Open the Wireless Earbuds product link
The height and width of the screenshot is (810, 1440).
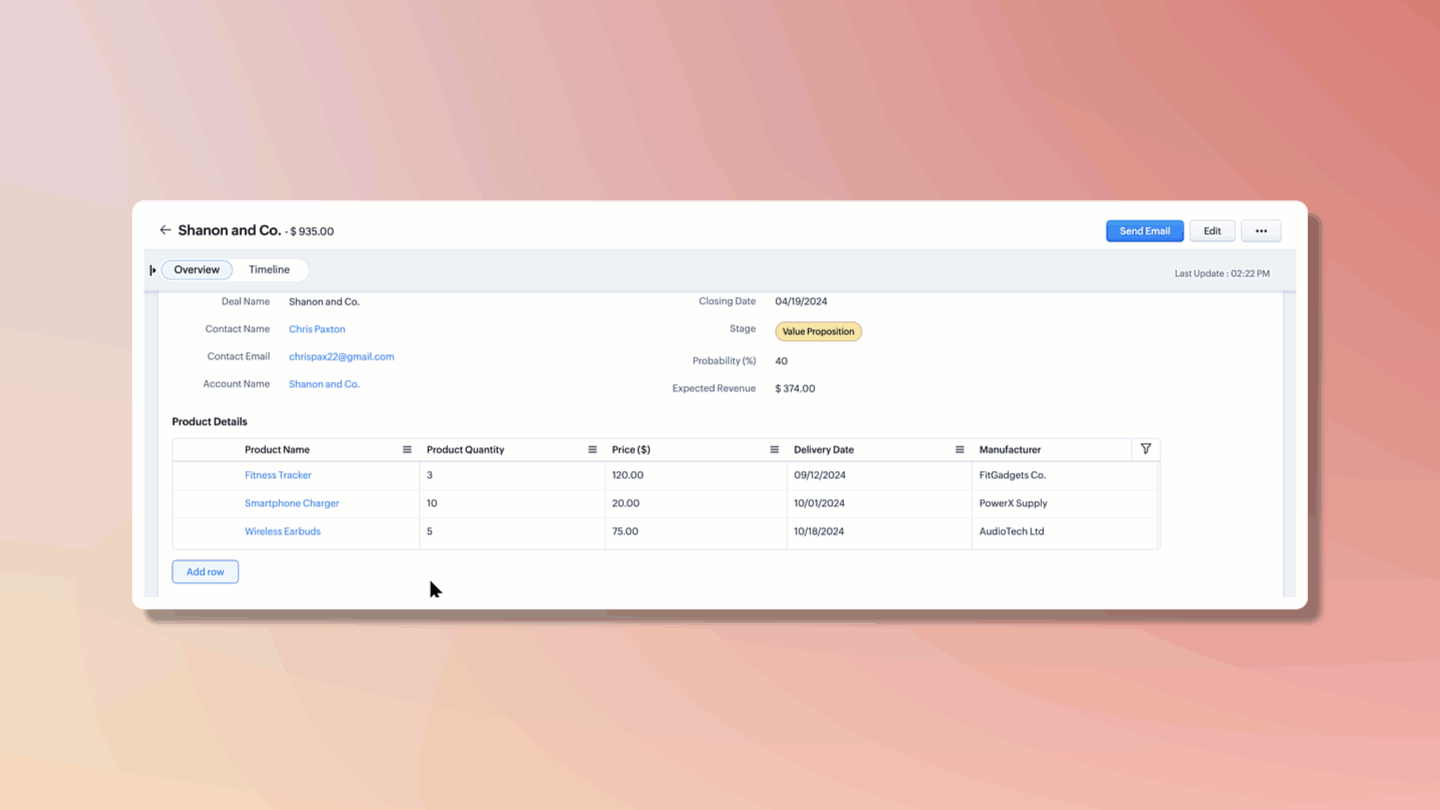(x=283, y=532)
